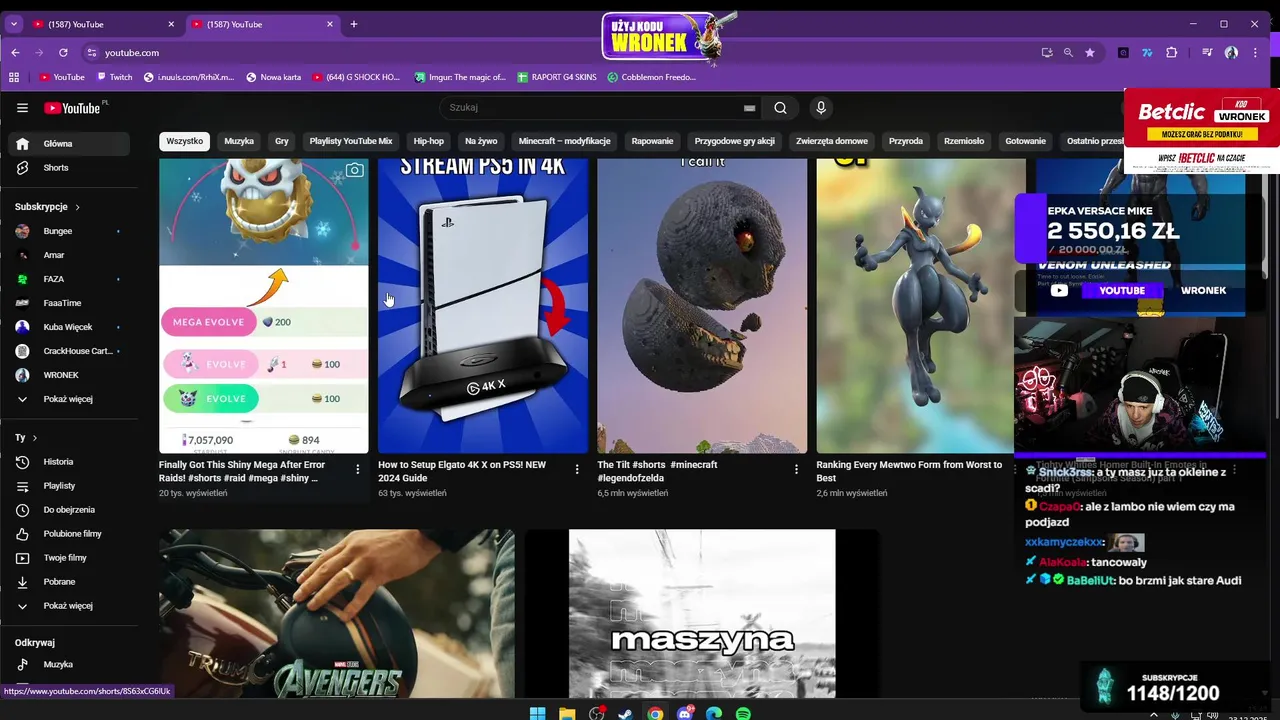Screen dimensions: 1280x720
Task: Open Muzyka under Odkrywaj
Action: click(68, 664)
